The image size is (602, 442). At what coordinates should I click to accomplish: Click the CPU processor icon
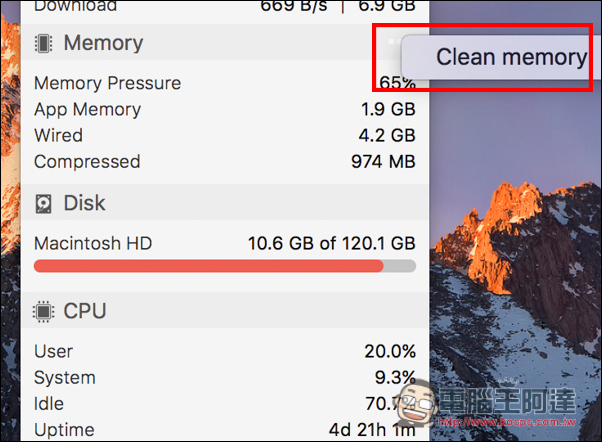(43, 311)
